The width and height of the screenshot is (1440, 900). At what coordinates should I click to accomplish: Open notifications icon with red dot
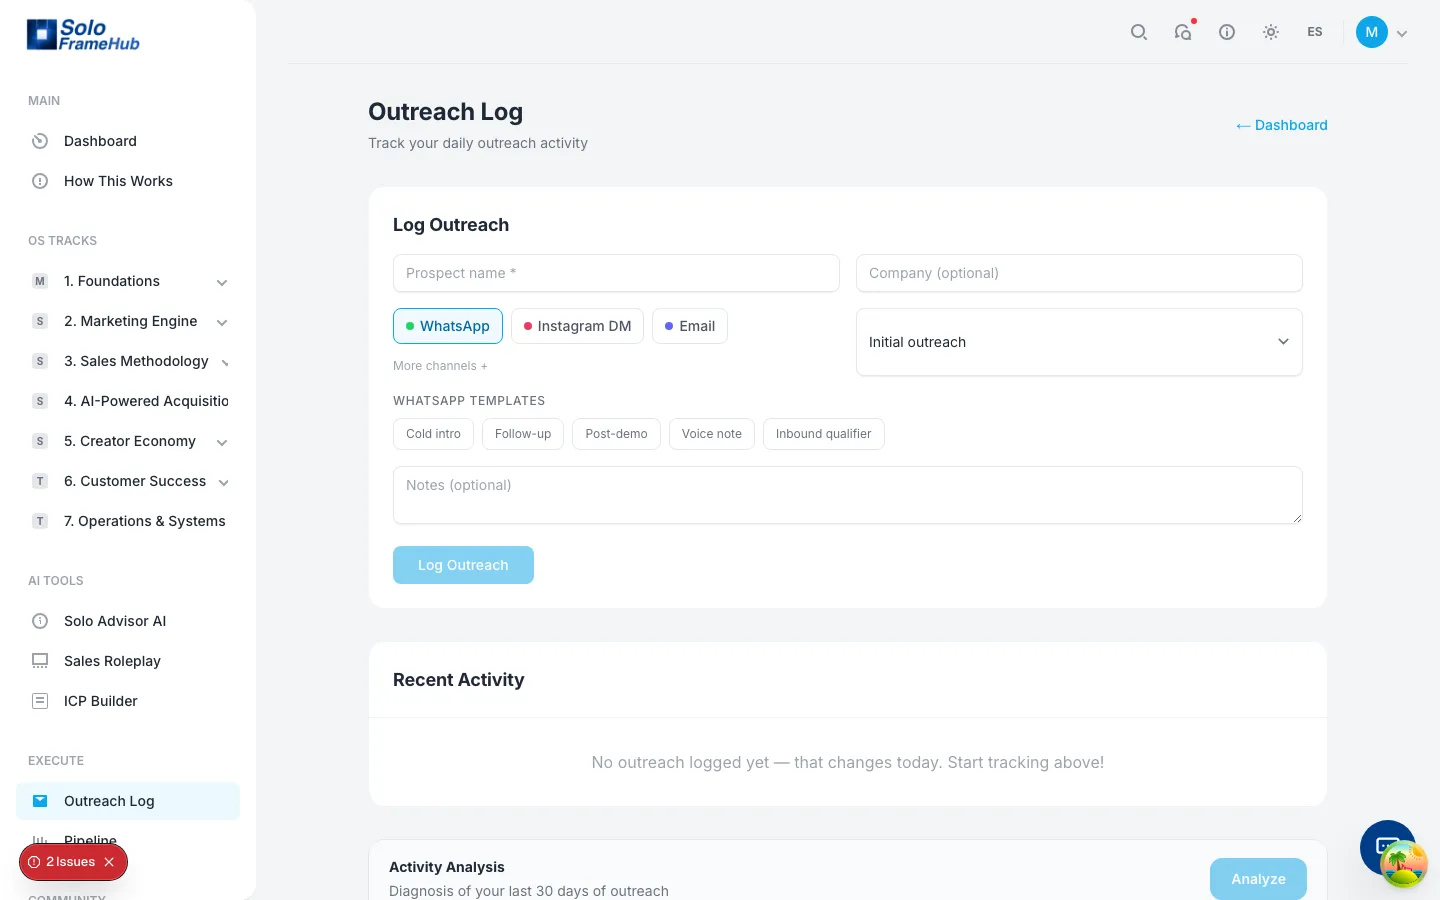click(1183, 32)
